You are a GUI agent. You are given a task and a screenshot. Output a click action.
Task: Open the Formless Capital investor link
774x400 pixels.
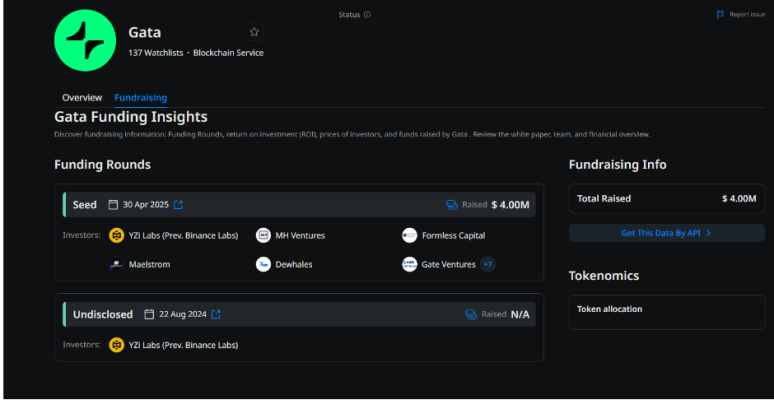pos(453,236)
